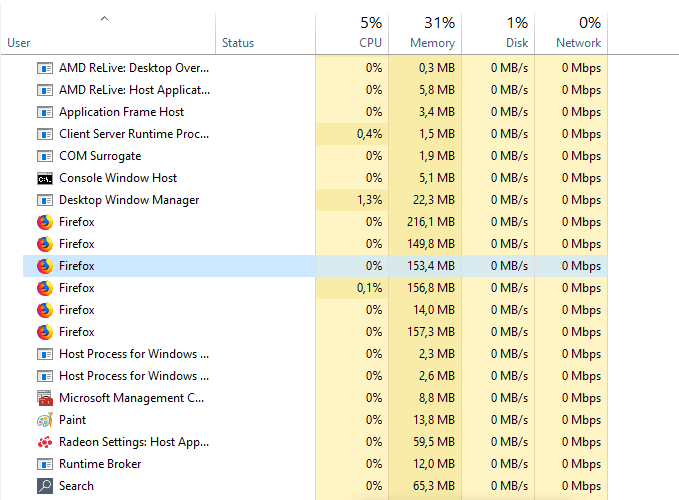Screen dimensions: 679x500
Task: Click the Radeon Settings Host App icon
Action: (x=45, y=442)
